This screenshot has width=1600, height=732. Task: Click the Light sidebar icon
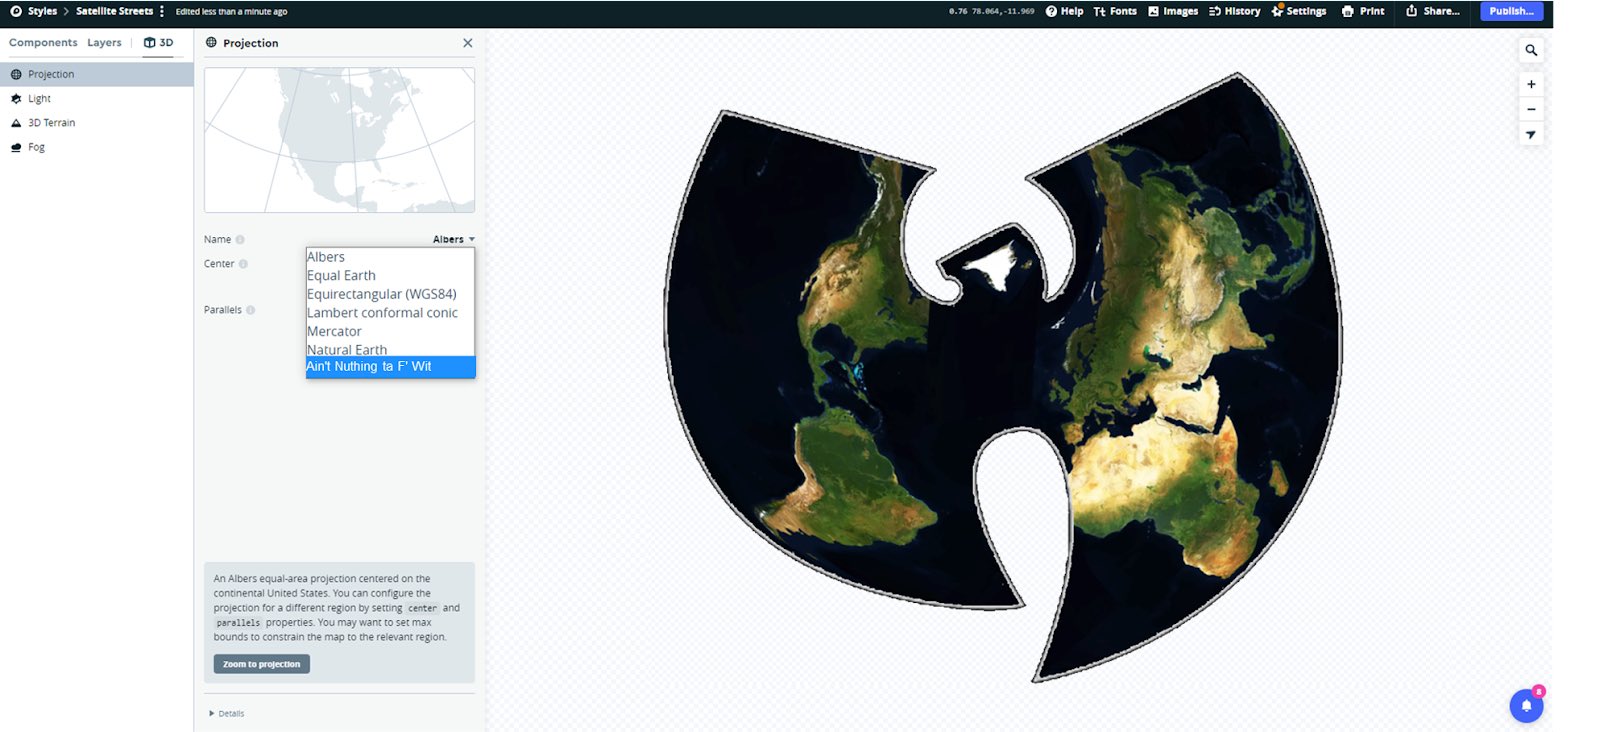(x=16, y=98)
